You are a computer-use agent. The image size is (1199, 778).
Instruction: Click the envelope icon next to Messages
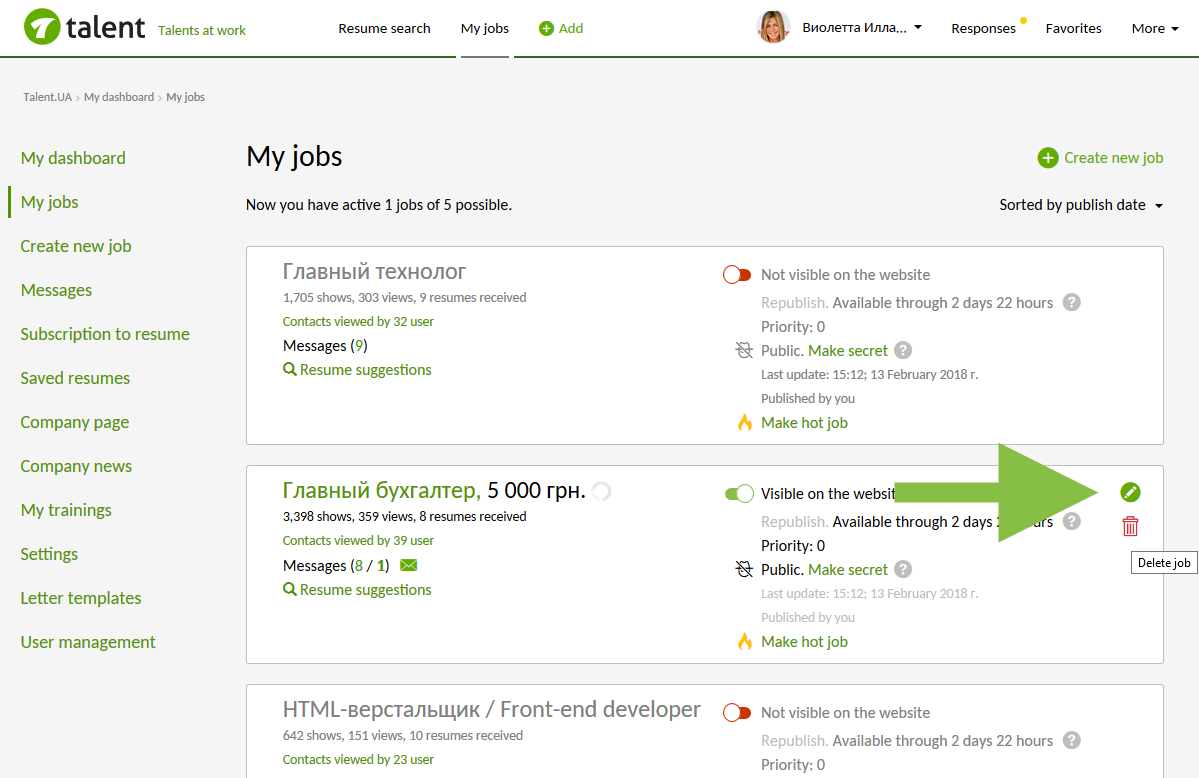(408, 565)
